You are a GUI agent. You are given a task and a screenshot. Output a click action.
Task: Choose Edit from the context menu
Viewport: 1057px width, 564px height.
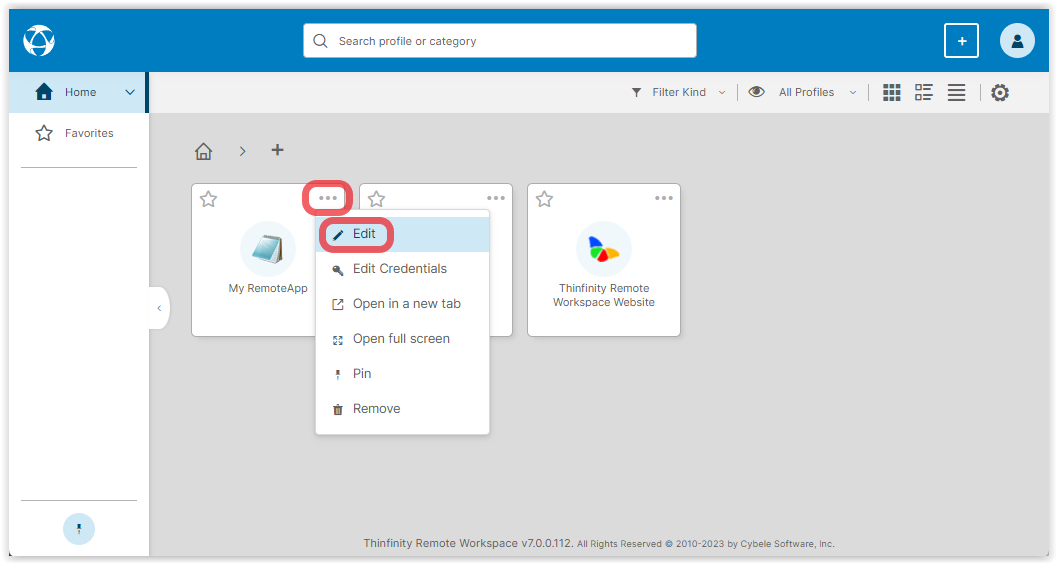[402, 234]
